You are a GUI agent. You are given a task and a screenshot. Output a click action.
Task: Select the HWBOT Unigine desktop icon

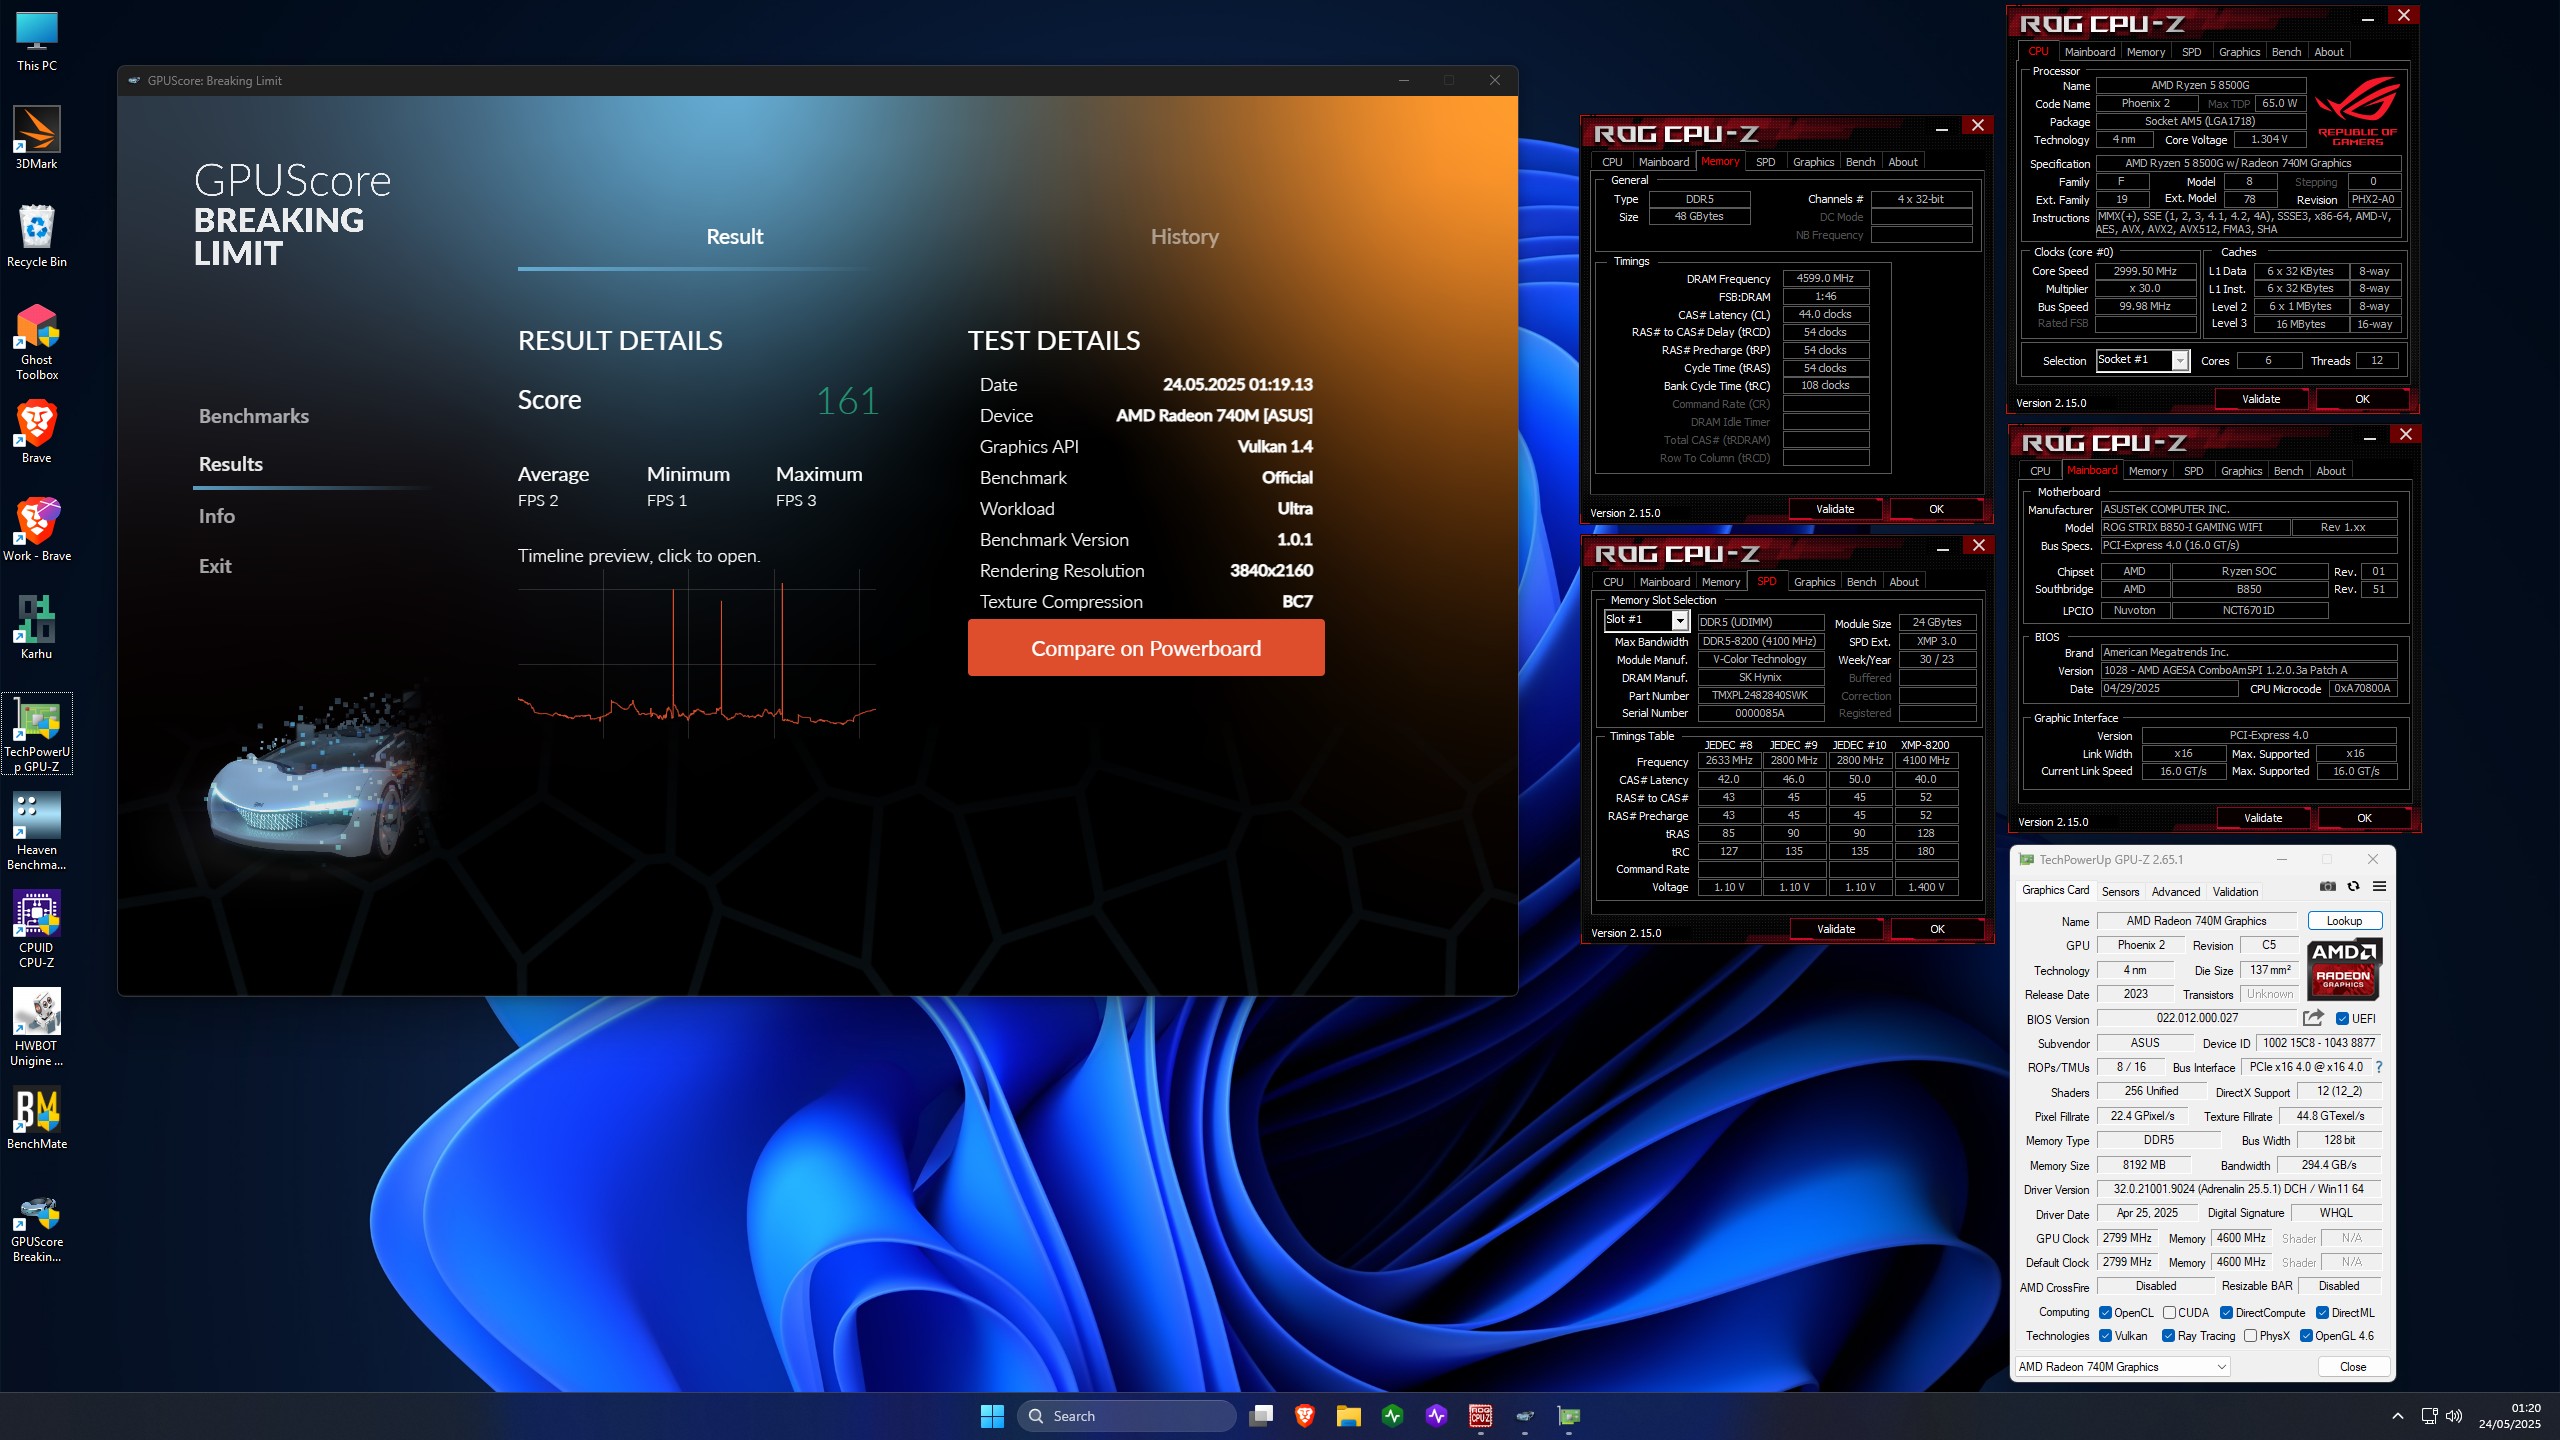[x=37, y=1028]
